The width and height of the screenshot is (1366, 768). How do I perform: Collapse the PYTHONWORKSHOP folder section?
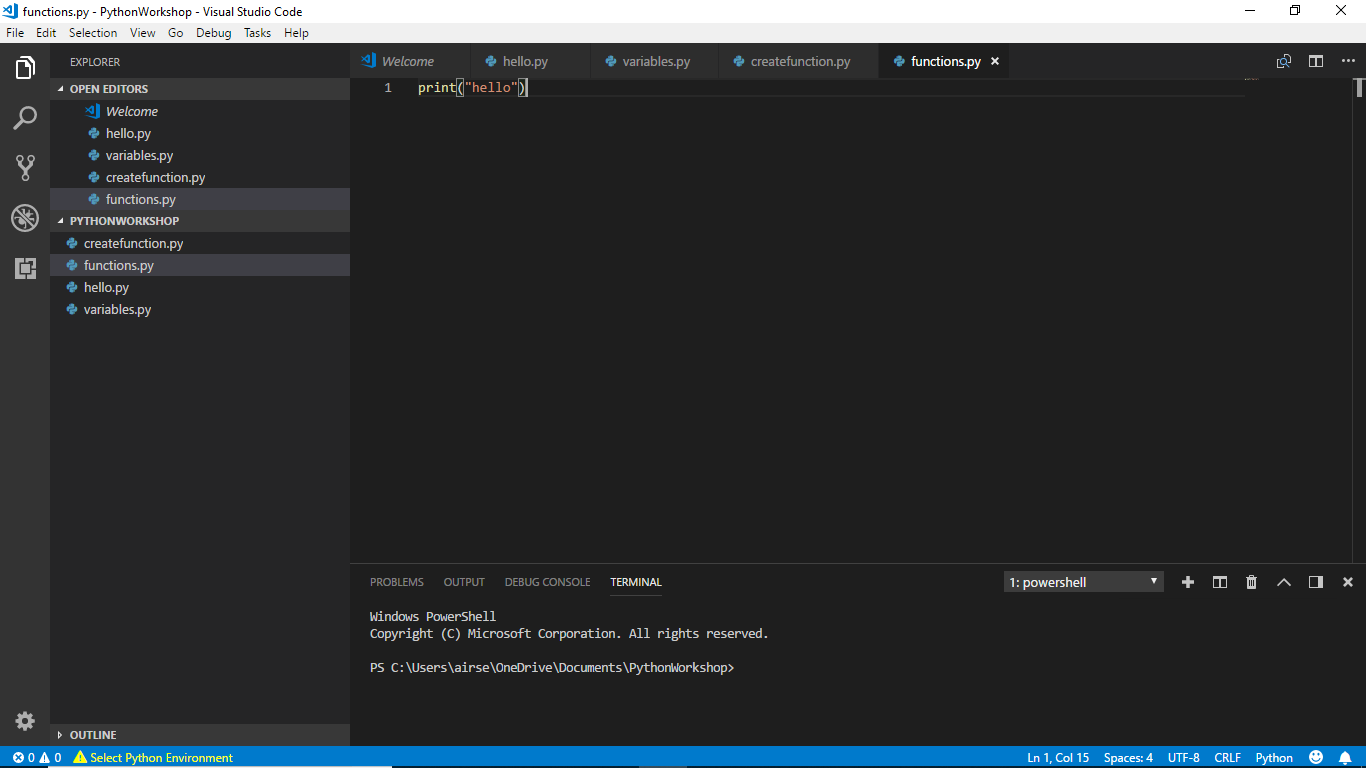[200, 221]
